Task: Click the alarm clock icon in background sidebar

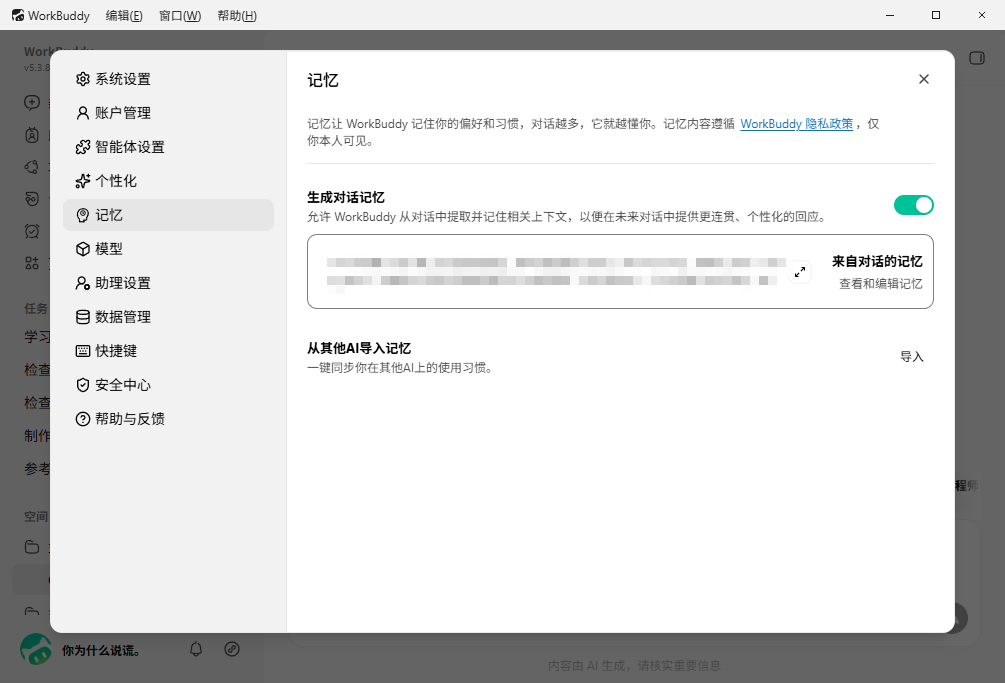Action: 32,231
